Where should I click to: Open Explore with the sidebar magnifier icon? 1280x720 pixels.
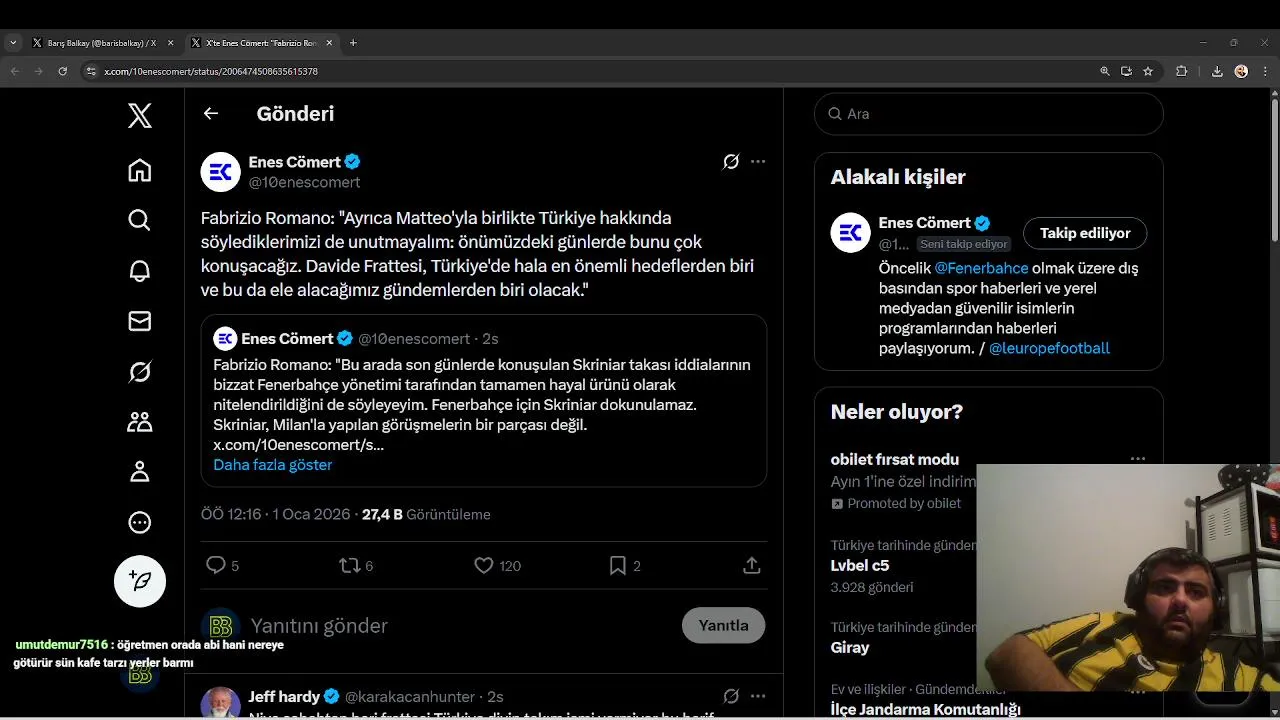[140, 220]
